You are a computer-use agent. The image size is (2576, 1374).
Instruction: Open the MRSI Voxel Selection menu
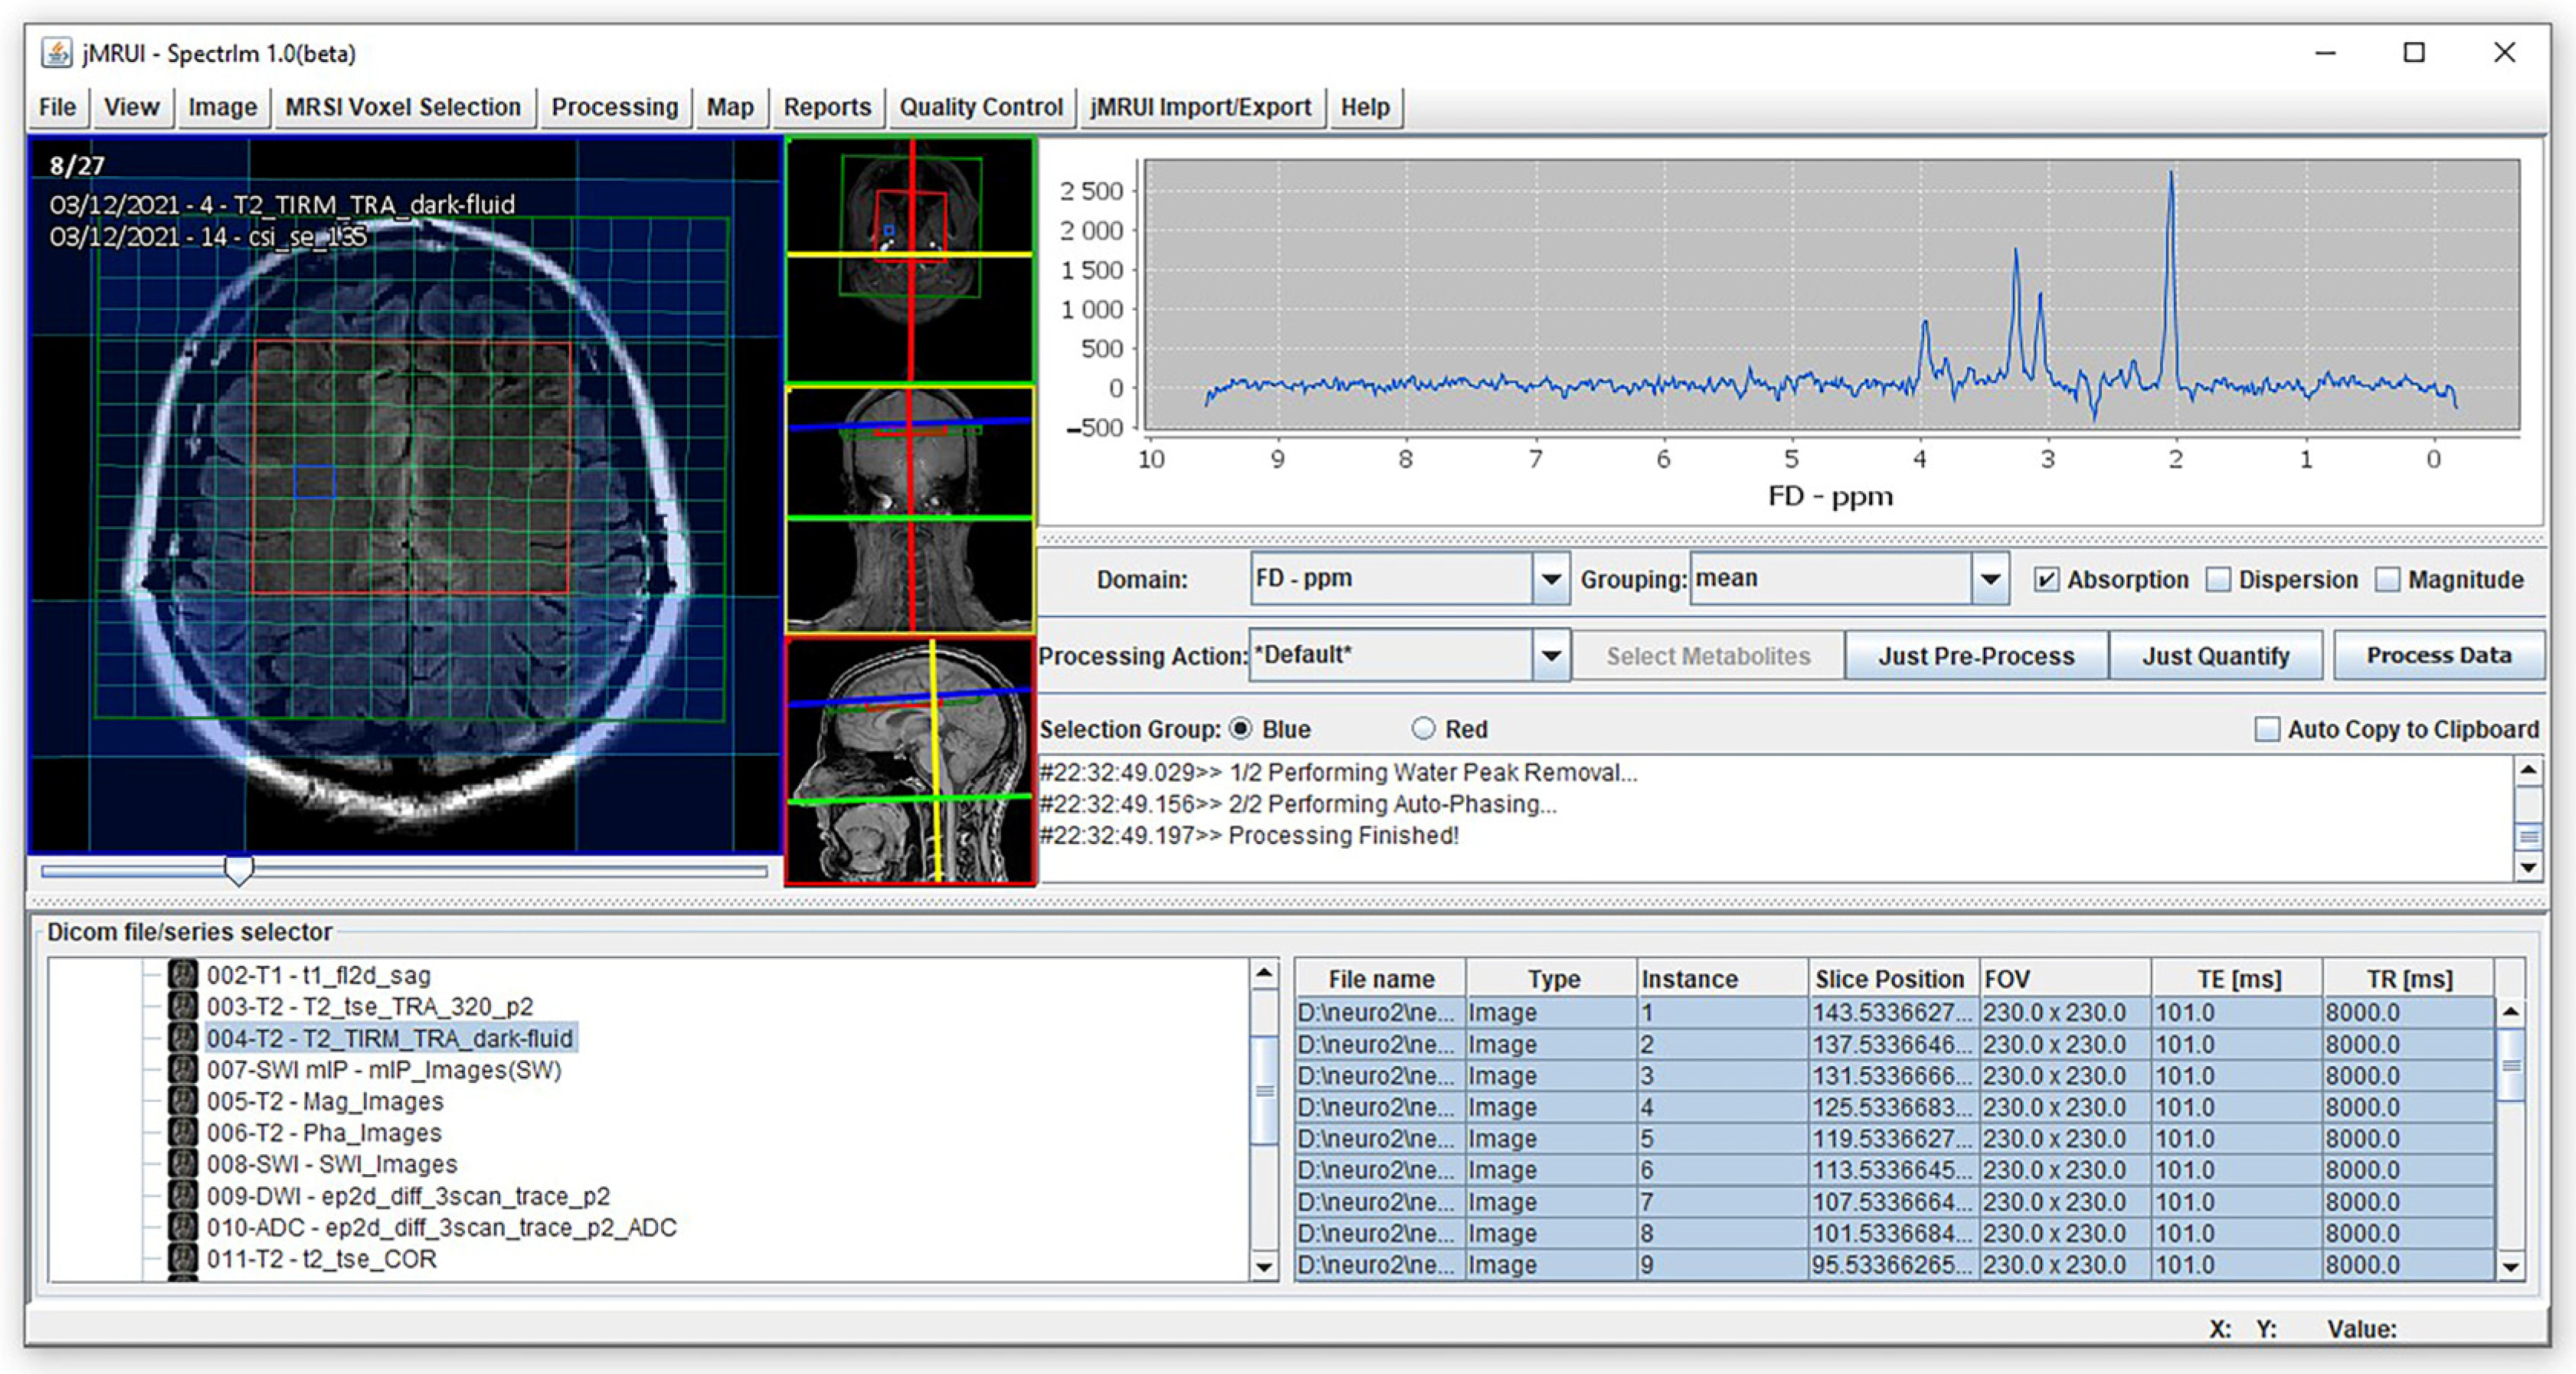(x=403, y=107)
